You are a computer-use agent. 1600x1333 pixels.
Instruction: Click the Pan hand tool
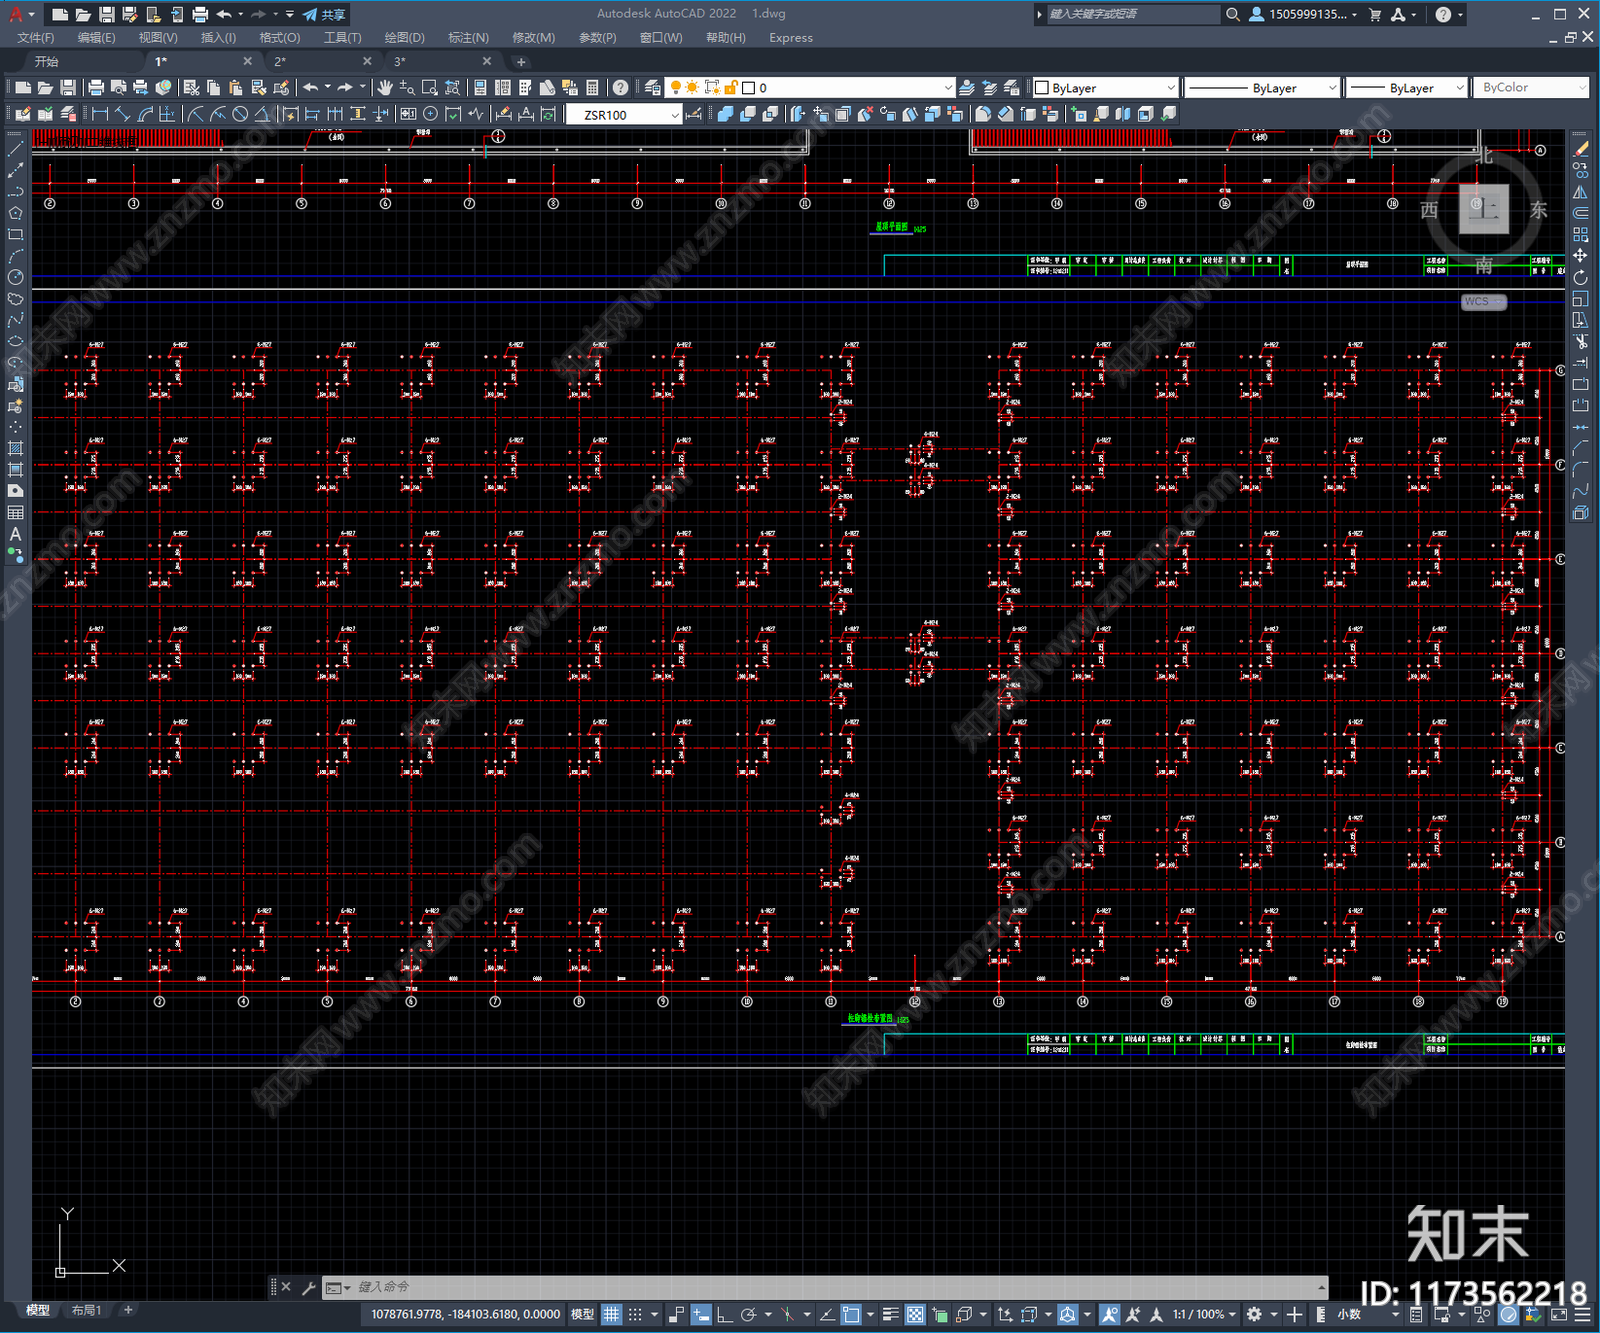click(385, 88)
